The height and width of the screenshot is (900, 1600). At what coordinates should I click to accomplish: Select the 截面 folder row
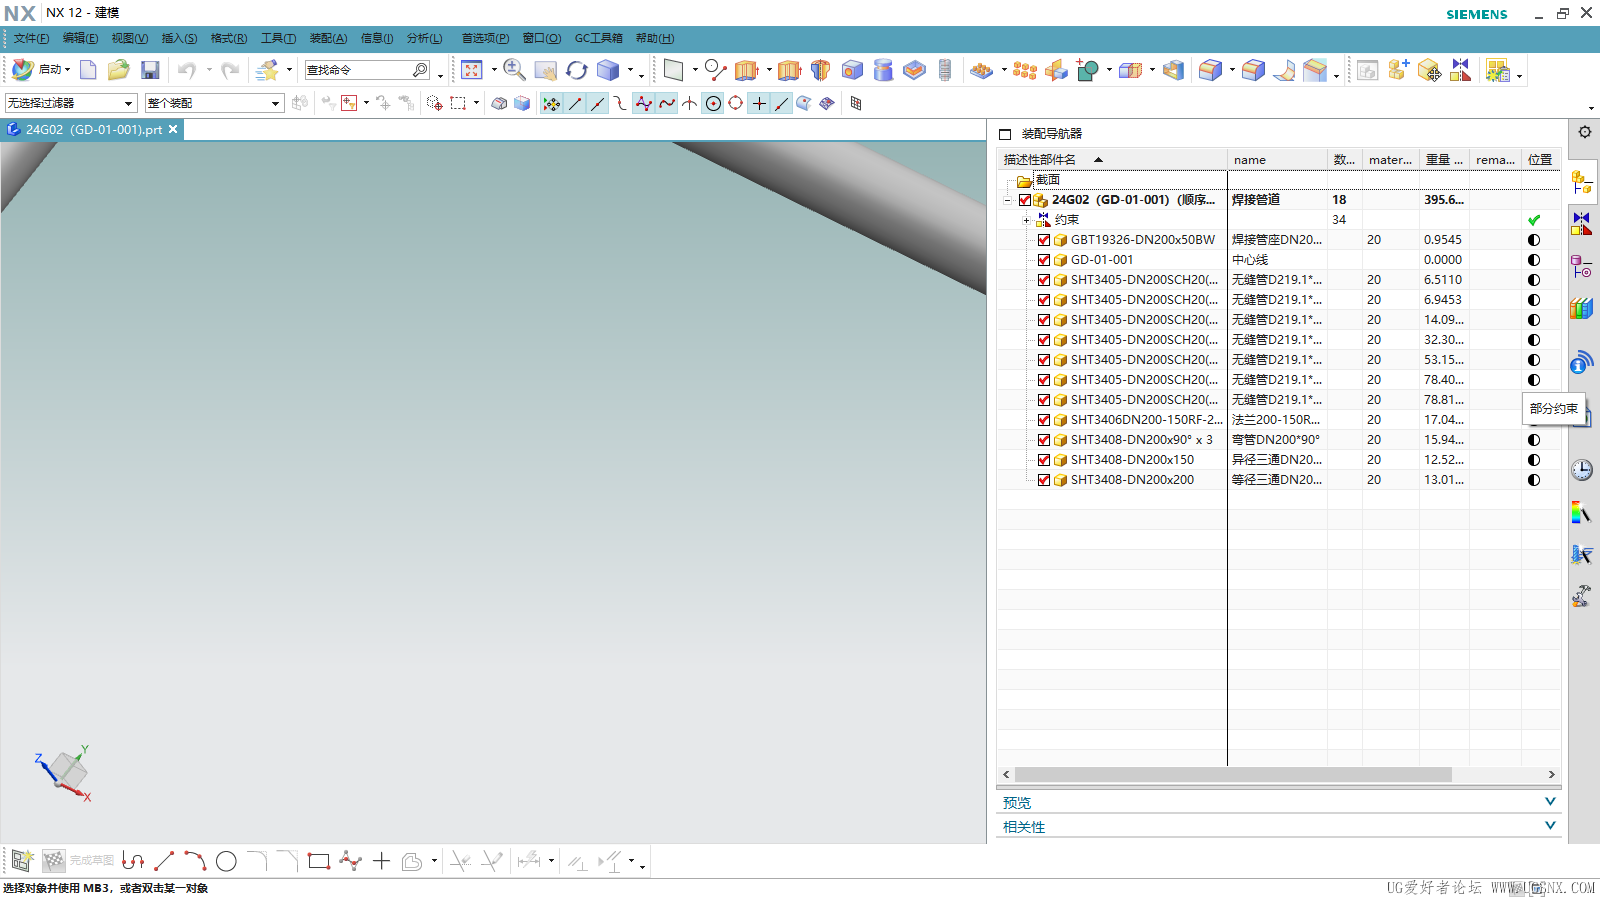coord(1278,180)
